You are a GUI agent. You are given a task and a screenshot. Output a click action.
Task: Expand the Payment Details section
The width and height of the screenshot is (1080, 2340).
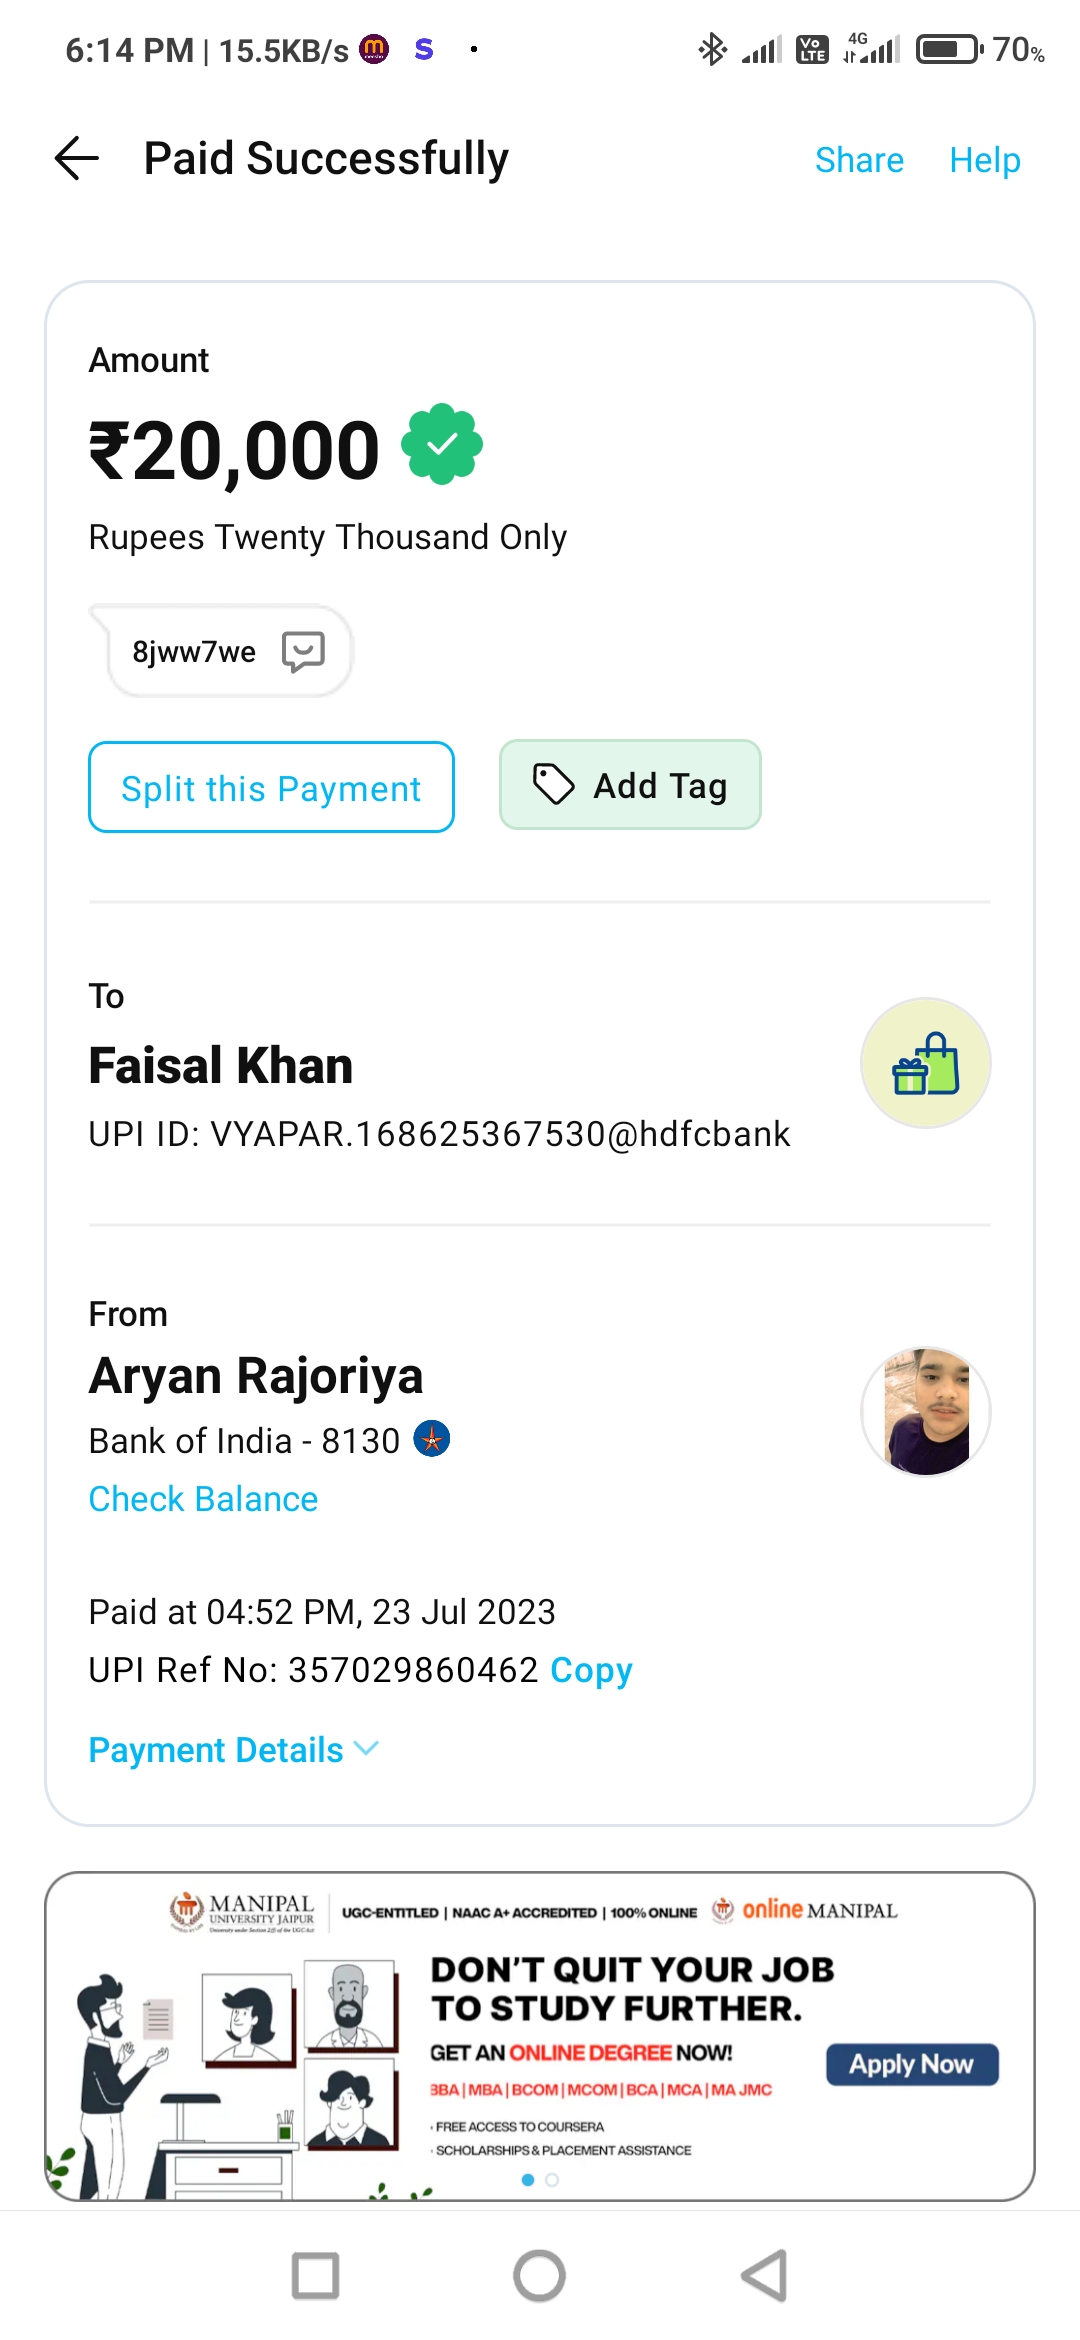coord(233,1750)
